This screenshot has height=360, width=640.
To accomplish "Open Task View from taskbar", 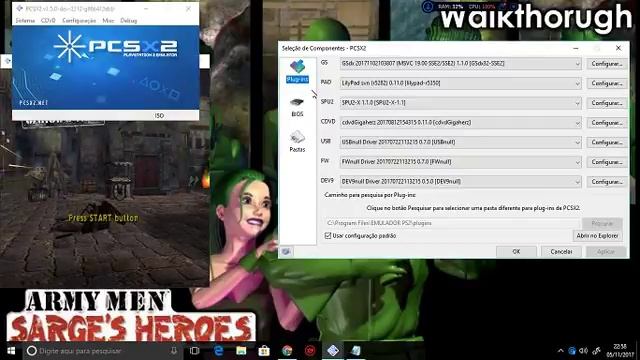I will 195,351.
